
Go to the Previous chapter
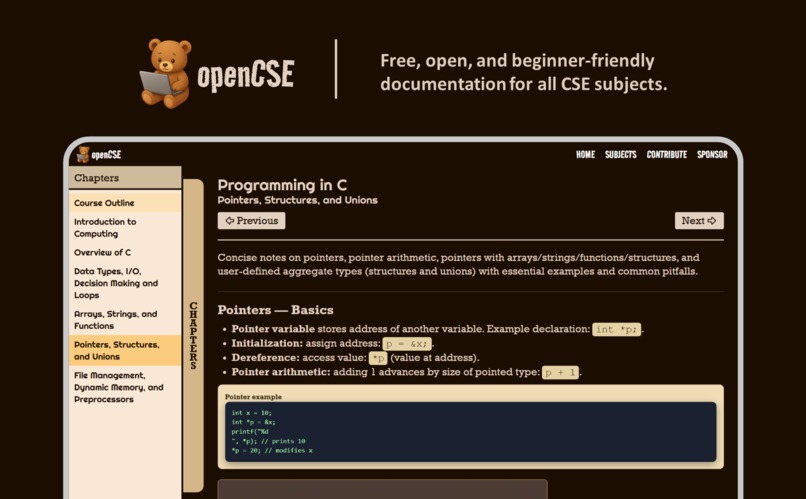click(251, 220)
